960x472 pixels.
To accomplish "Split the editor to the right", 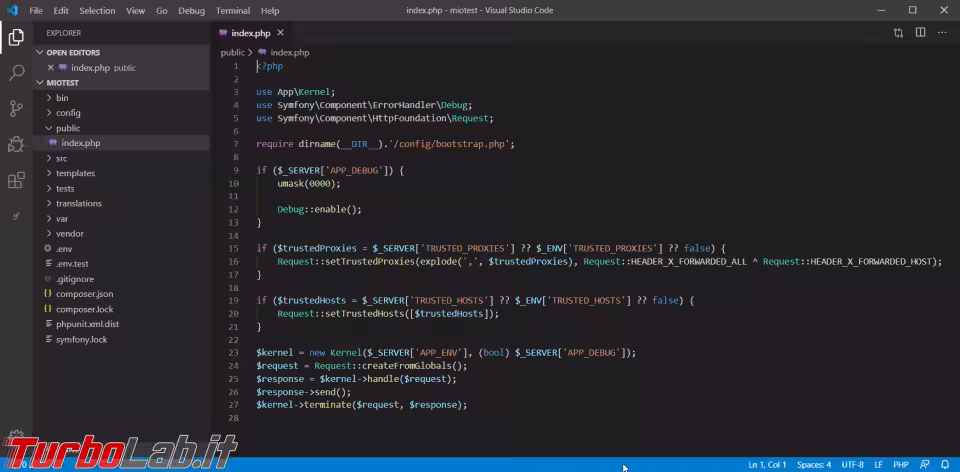I will pos(921,33).
